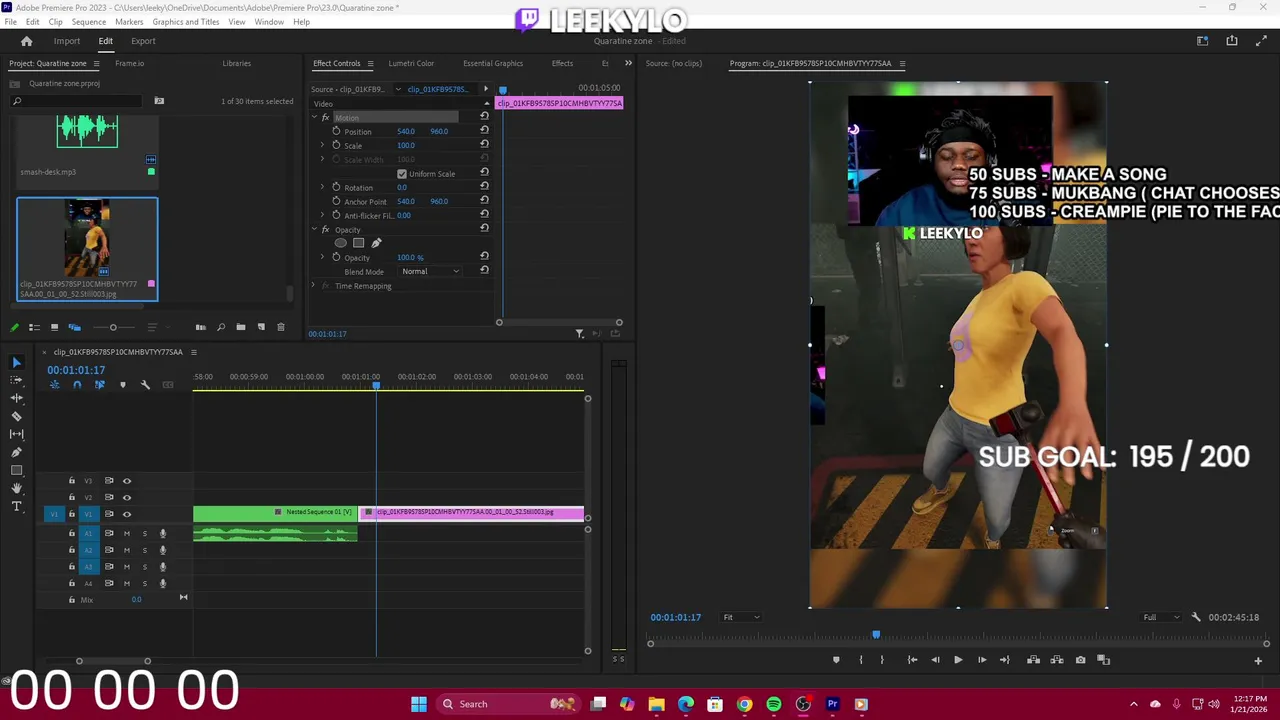The height and width of the screenshot is (720, 1280).
Task: Solo audio track A2
Action: [145, 550]
